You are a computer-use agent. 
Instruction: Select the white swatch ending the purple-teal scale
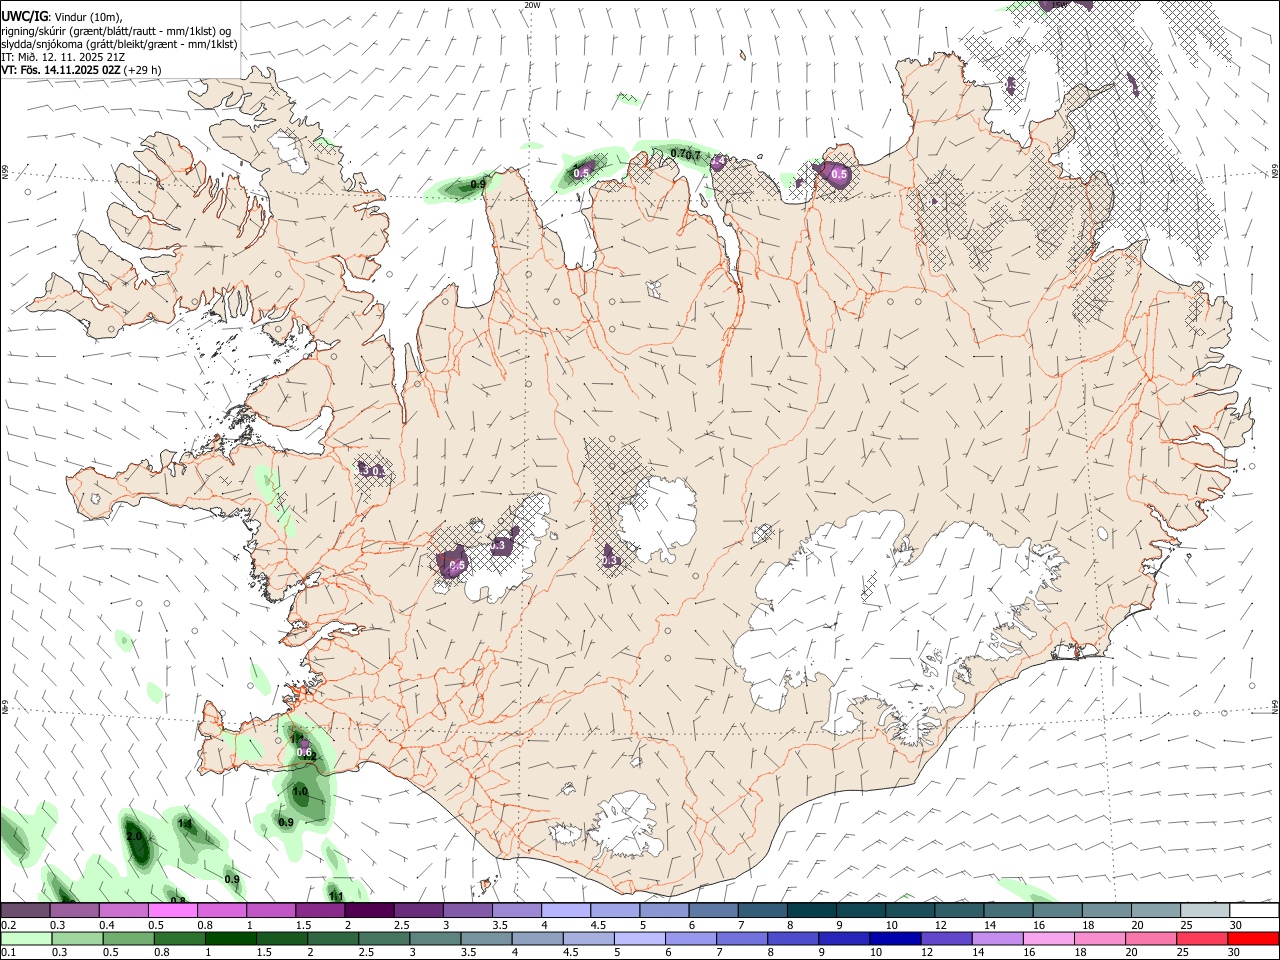(x=1254, y=910)
